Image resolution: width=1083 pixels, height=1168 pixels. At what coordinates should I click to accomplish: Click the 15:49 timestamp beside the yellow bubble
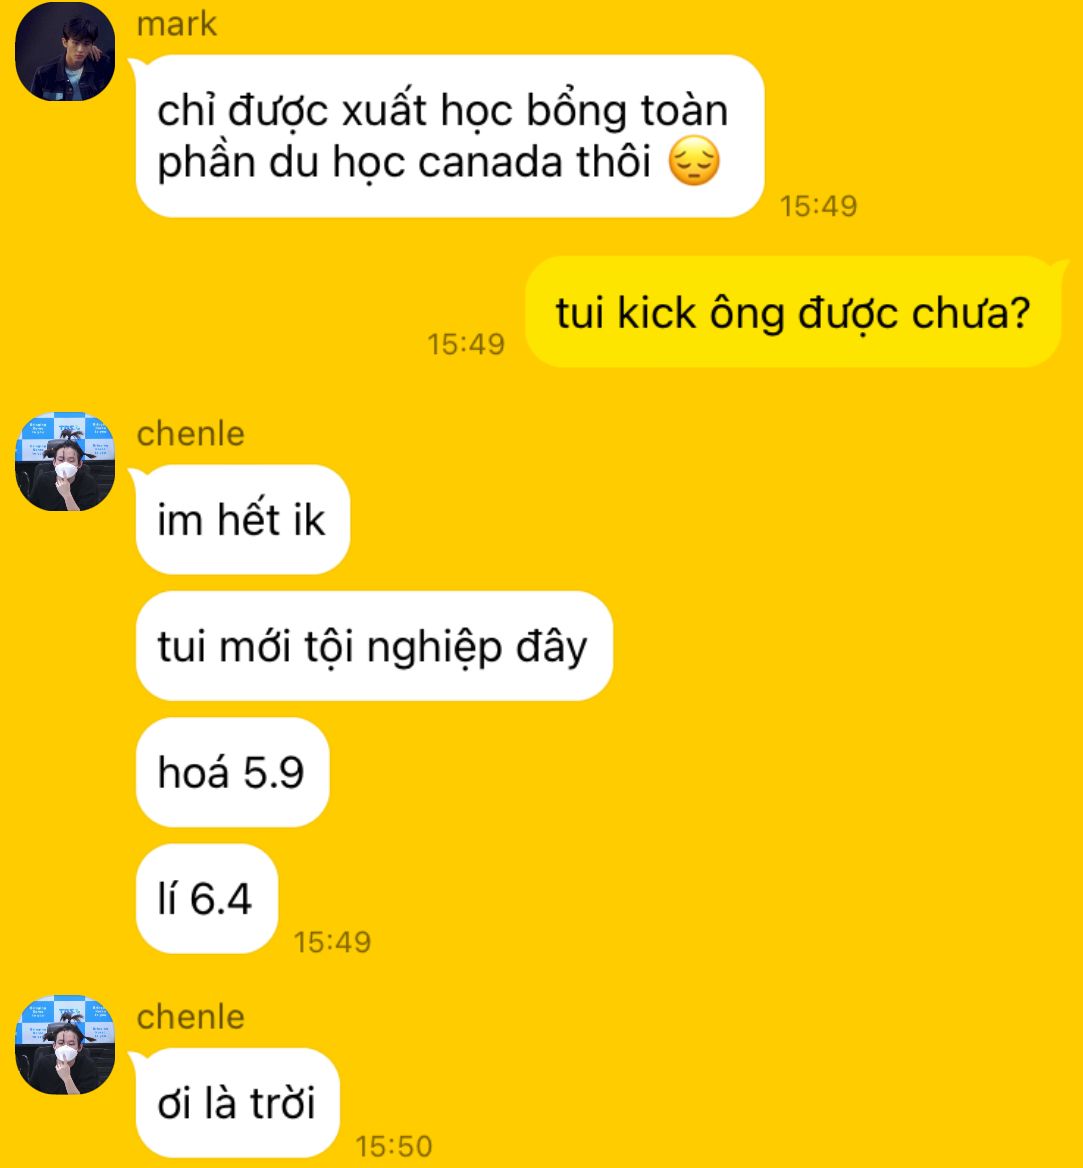point(466,343)
